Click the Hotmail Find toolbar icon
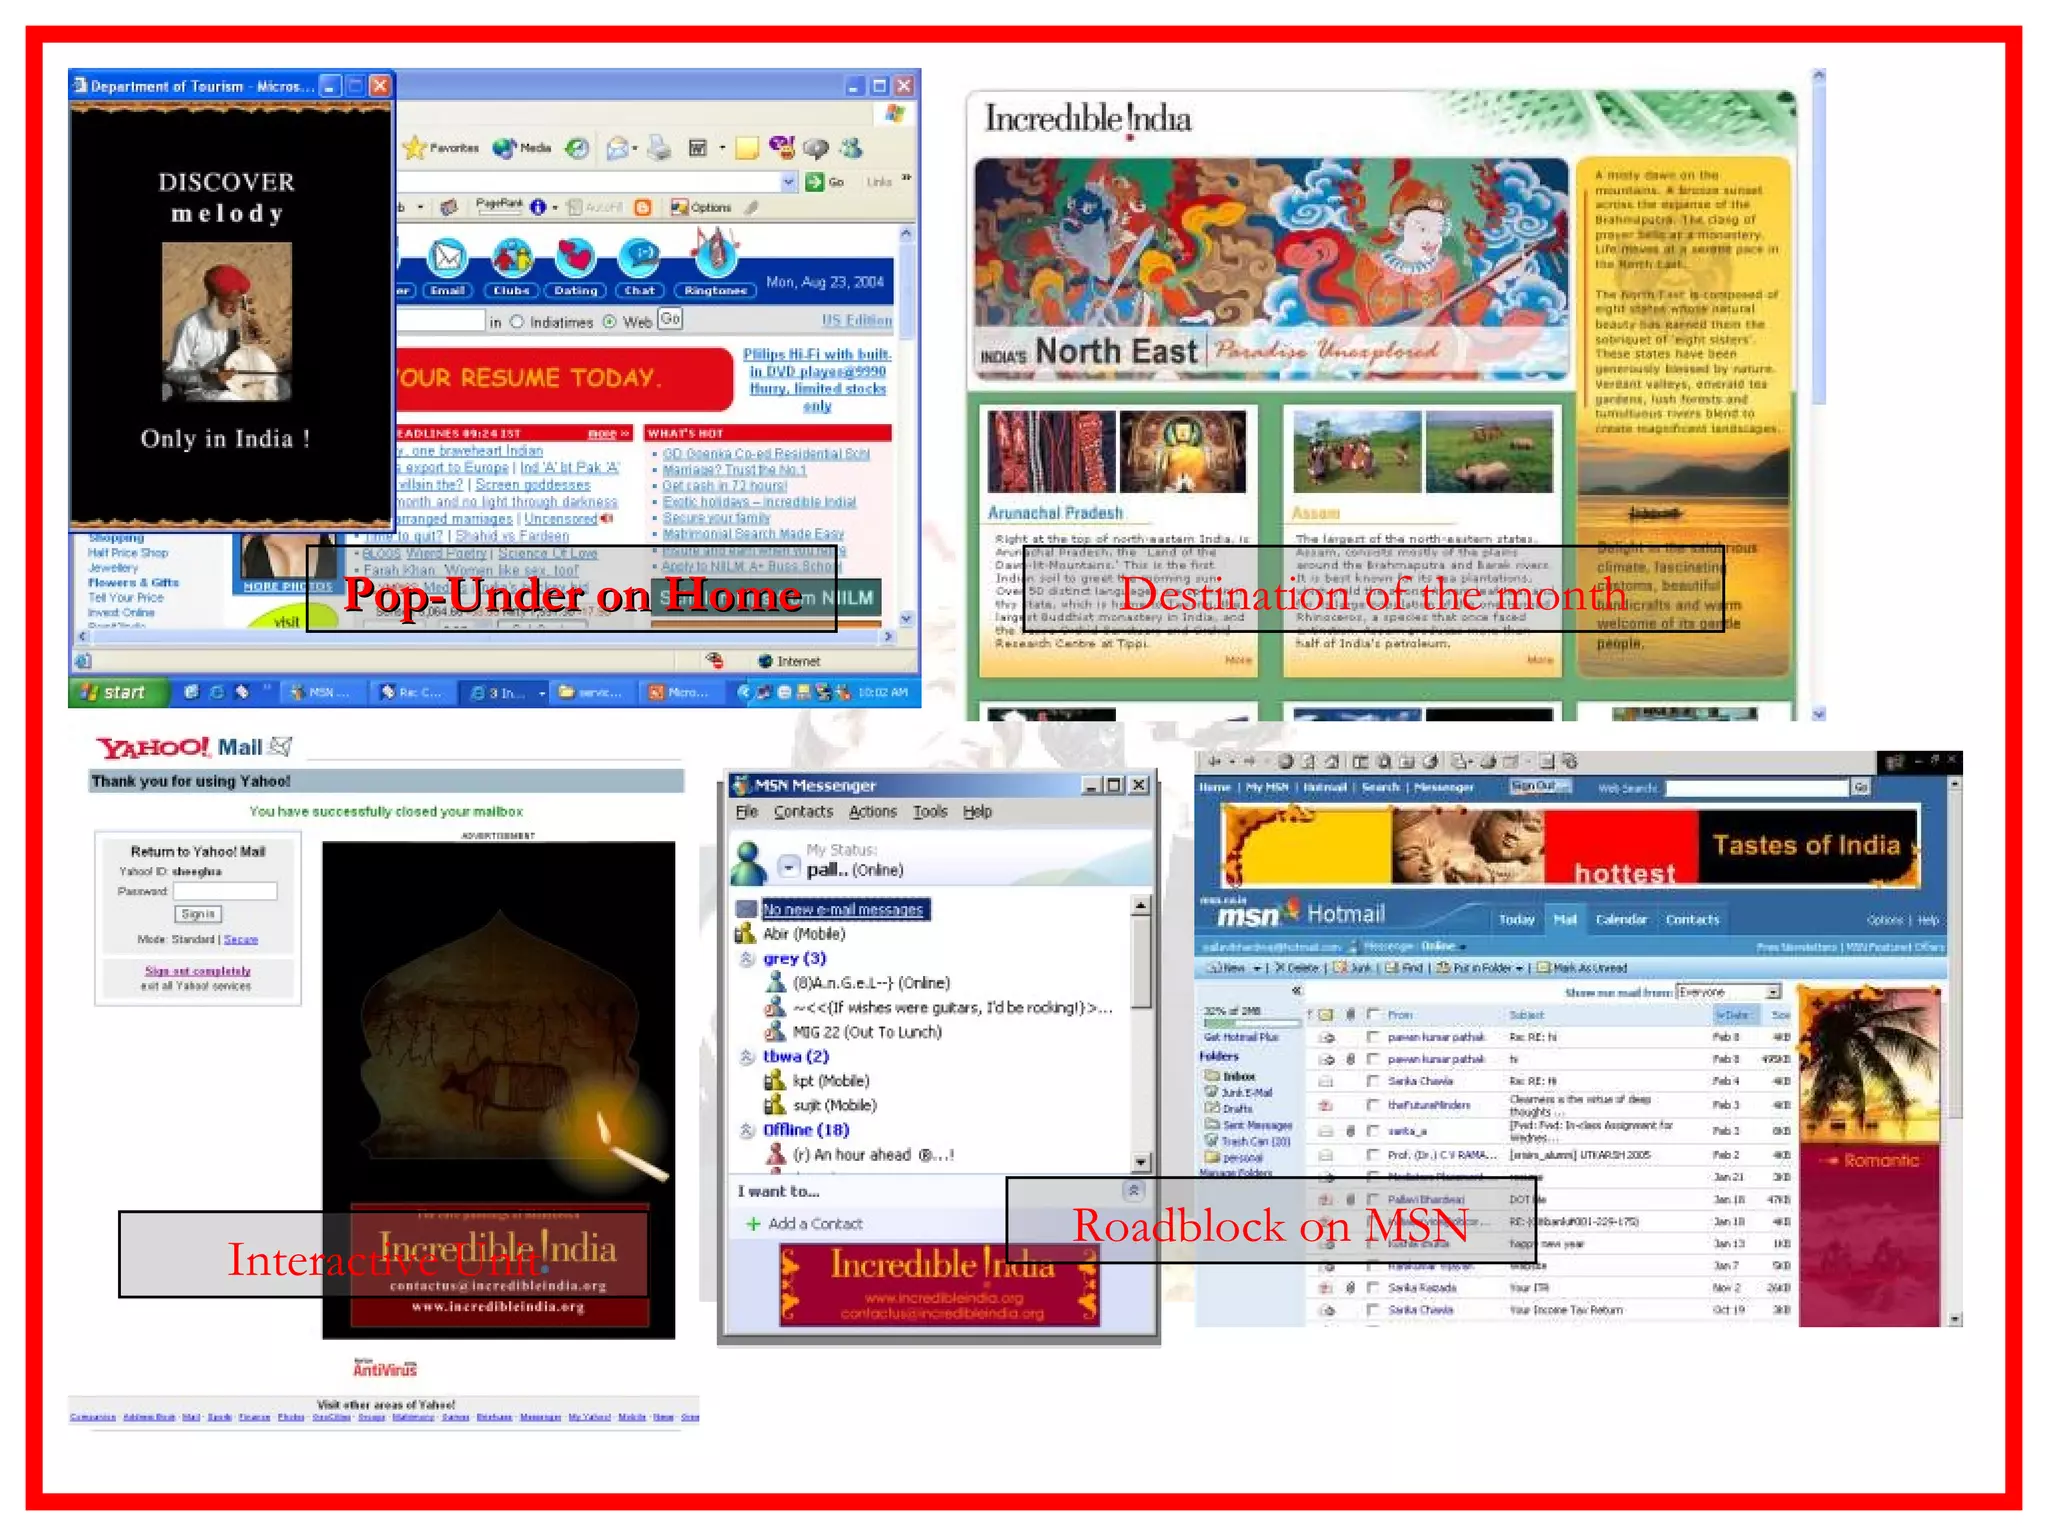The width and height of the screenshot is (2048, 1536). click(x=1404, y=968)
